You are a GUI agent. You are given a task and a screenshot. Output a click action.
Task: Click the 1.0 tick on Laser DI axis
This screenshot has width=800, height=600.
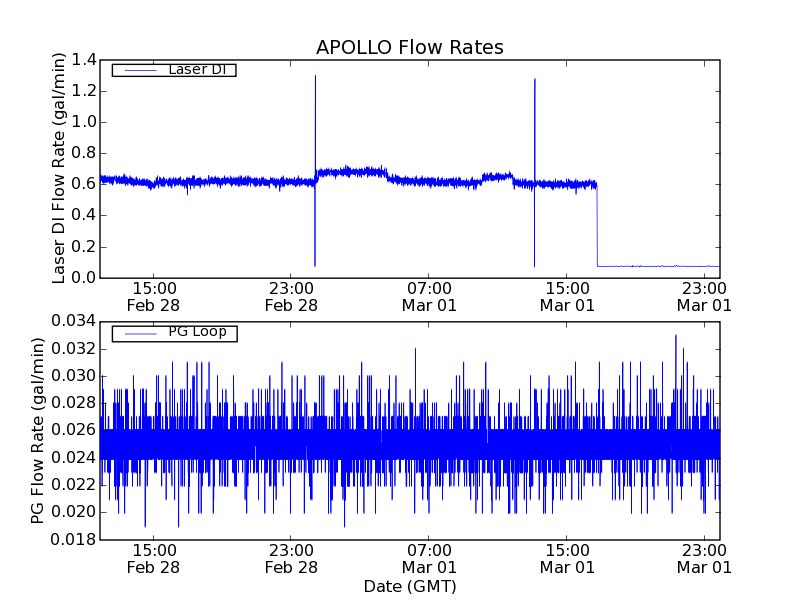pos(84,122)
